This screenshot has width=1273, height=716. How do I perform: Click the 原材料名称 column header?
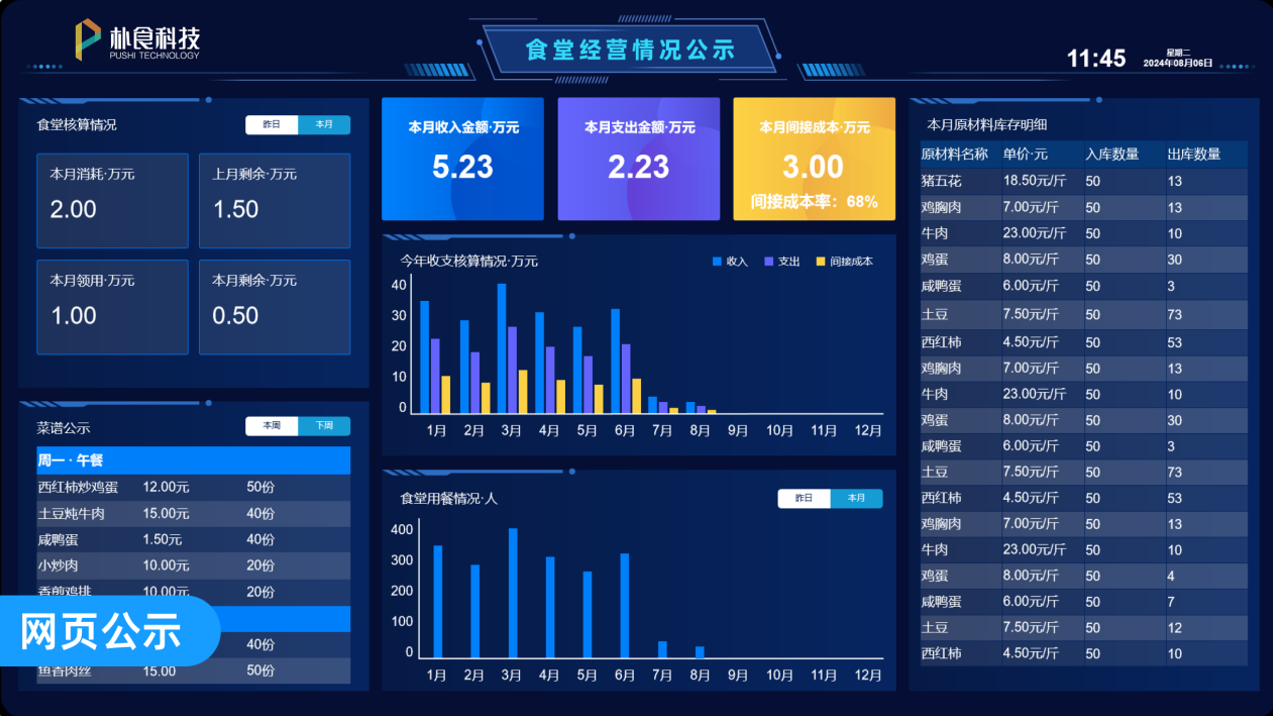click(x=955, y=155)
